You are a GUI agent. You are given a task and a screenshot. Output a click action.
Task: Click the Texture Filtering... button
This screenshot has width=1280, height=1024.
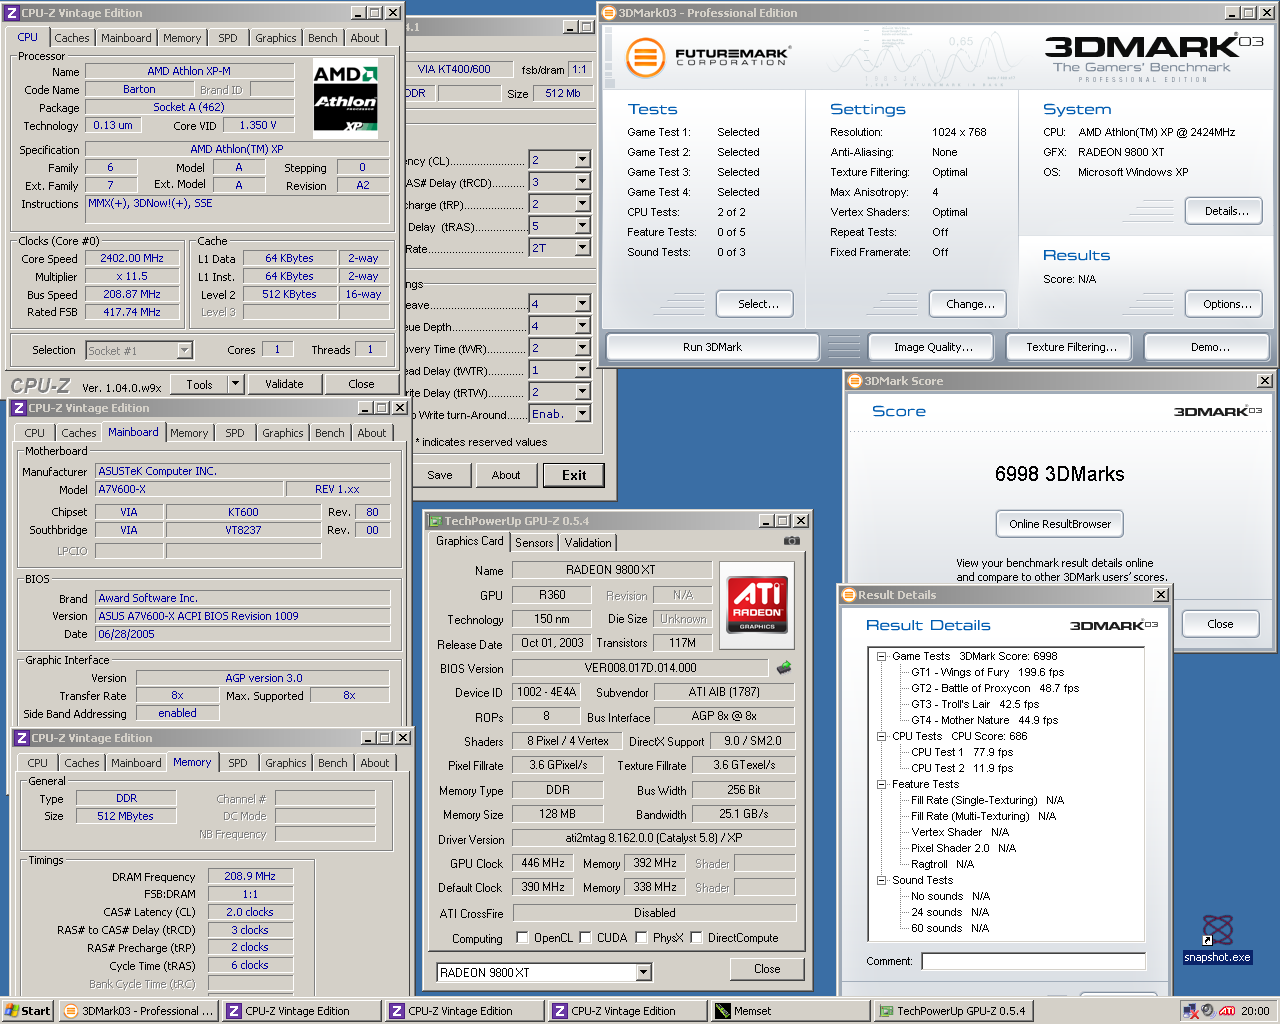[x=1071, y=347]
